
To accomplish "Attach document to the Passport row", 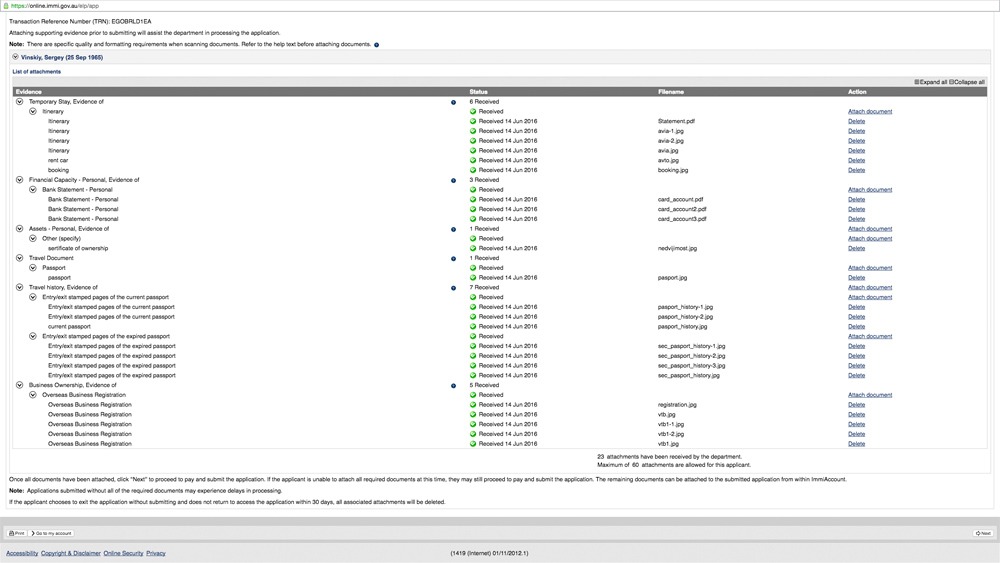I will (869, 268).
